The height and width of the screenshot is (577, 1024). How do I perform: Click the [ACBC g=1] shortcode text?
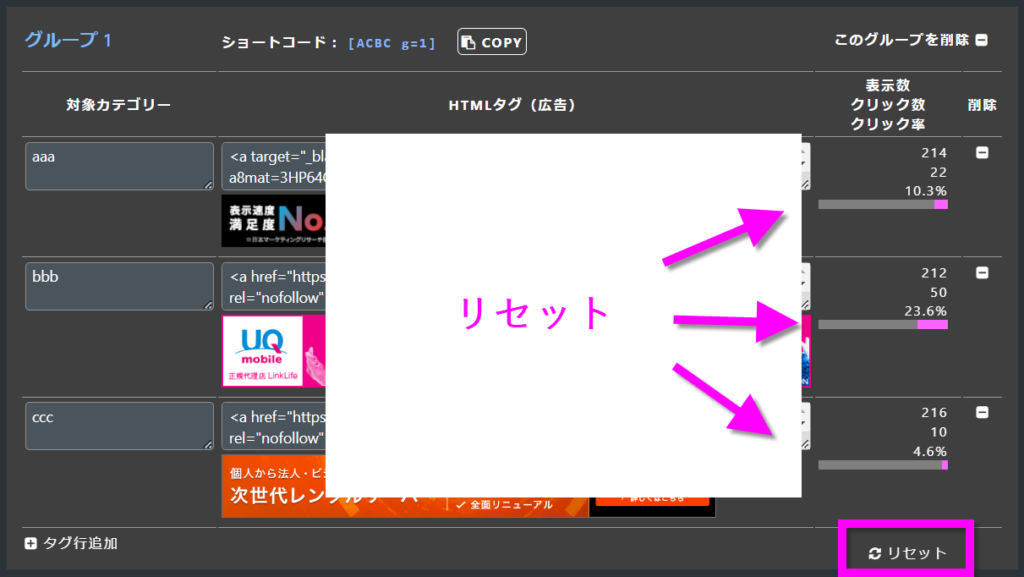point(392,43)
